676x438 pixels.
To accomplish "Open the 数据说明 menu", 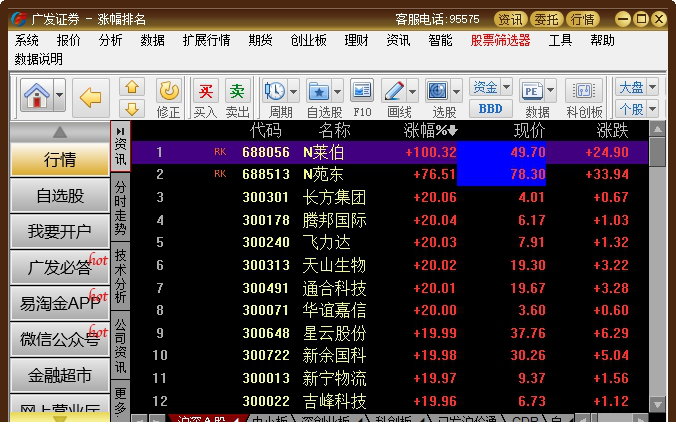I will pyautogui.click(x=38, y=59).
